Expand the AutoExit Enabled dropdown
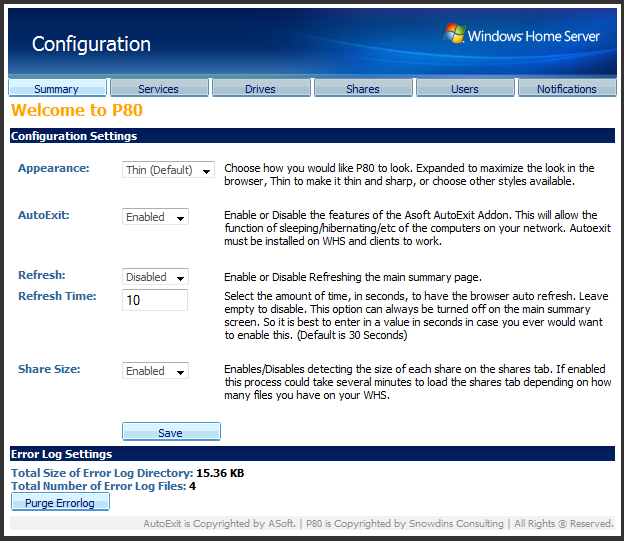 tap(155, 217)
